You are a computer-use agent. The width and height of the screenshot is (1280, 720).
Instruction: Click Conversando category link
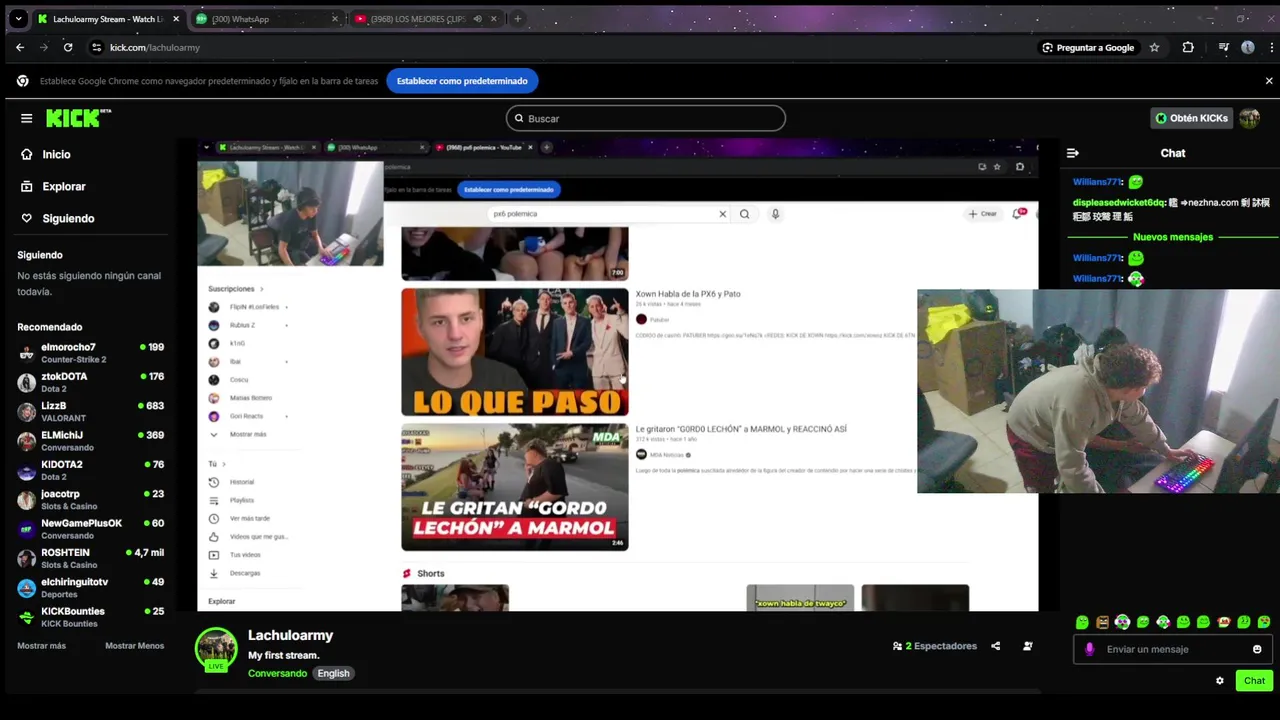[x=277, y=673]
